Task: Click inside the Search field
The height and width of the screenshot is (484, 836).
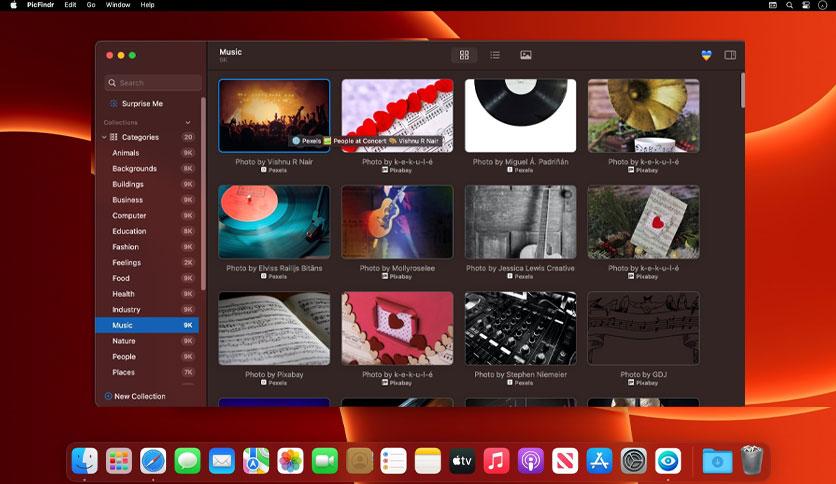Action: tap(153, 83)
